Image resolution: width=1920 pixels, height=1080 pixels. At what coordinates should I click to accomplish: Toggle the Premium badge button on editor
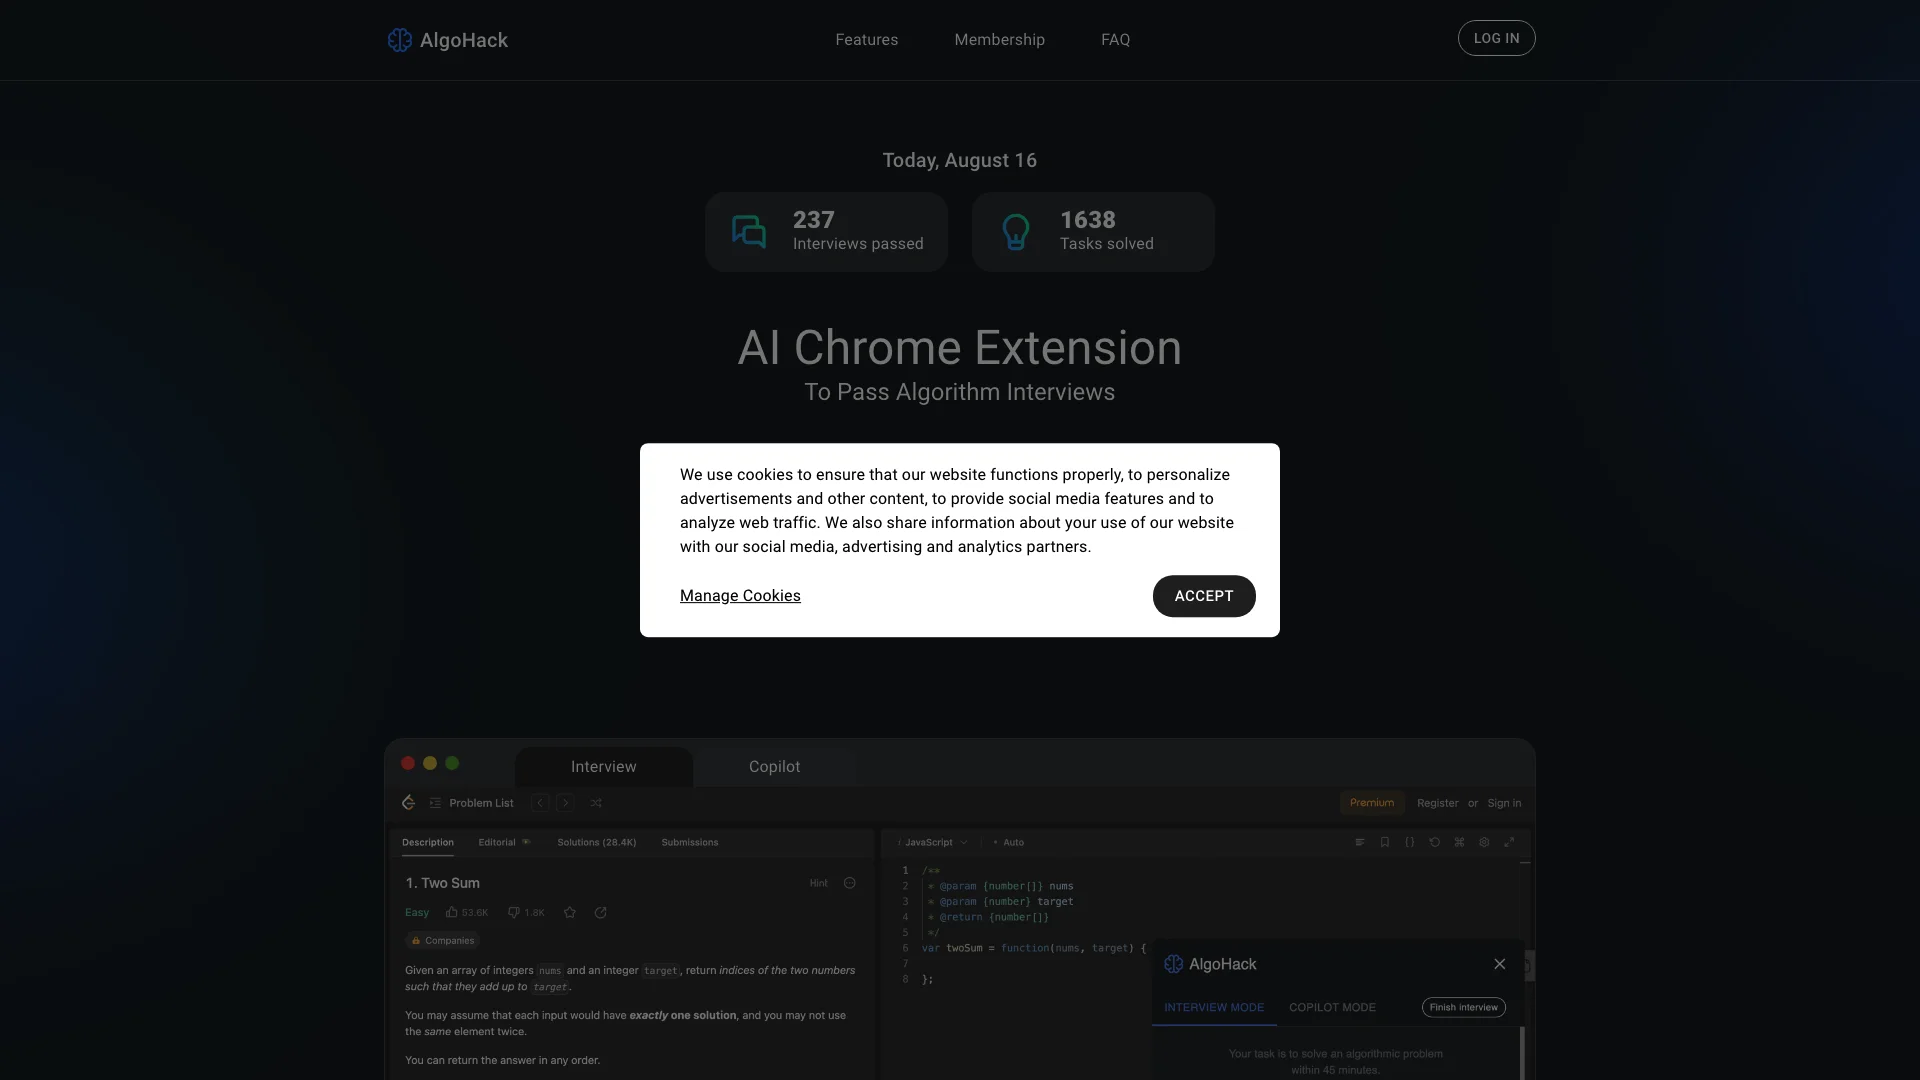pos(1371,802)
